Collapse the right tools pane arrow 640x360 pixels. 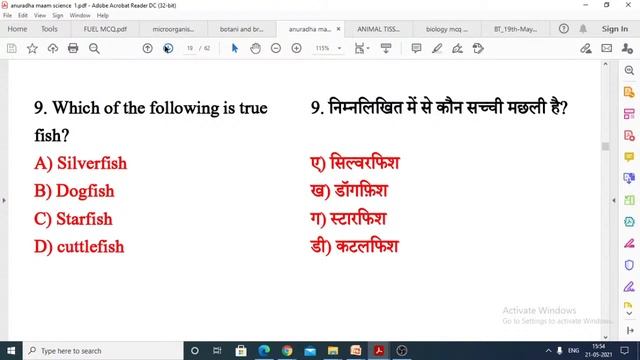point(614,200)
